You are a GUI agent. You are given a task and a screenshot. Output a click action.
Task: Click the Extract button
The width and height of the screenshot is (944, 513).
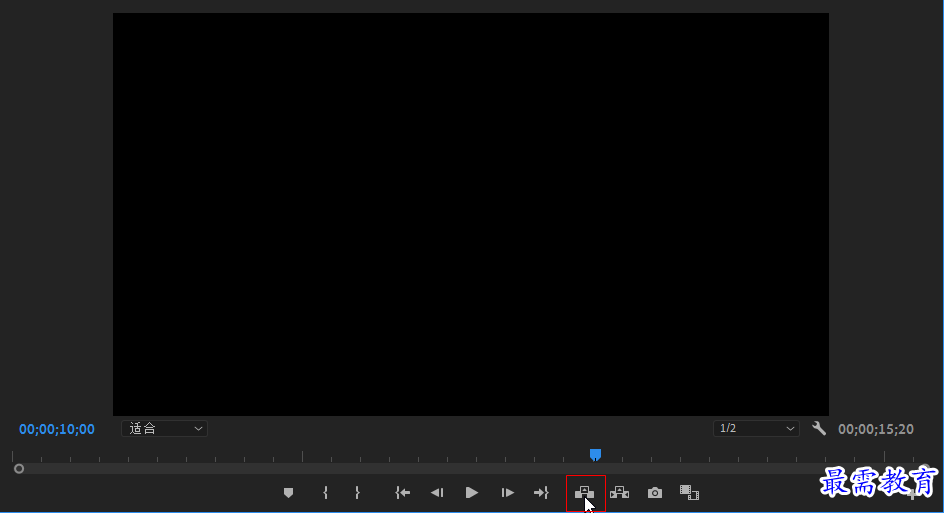tap(620, 493)
